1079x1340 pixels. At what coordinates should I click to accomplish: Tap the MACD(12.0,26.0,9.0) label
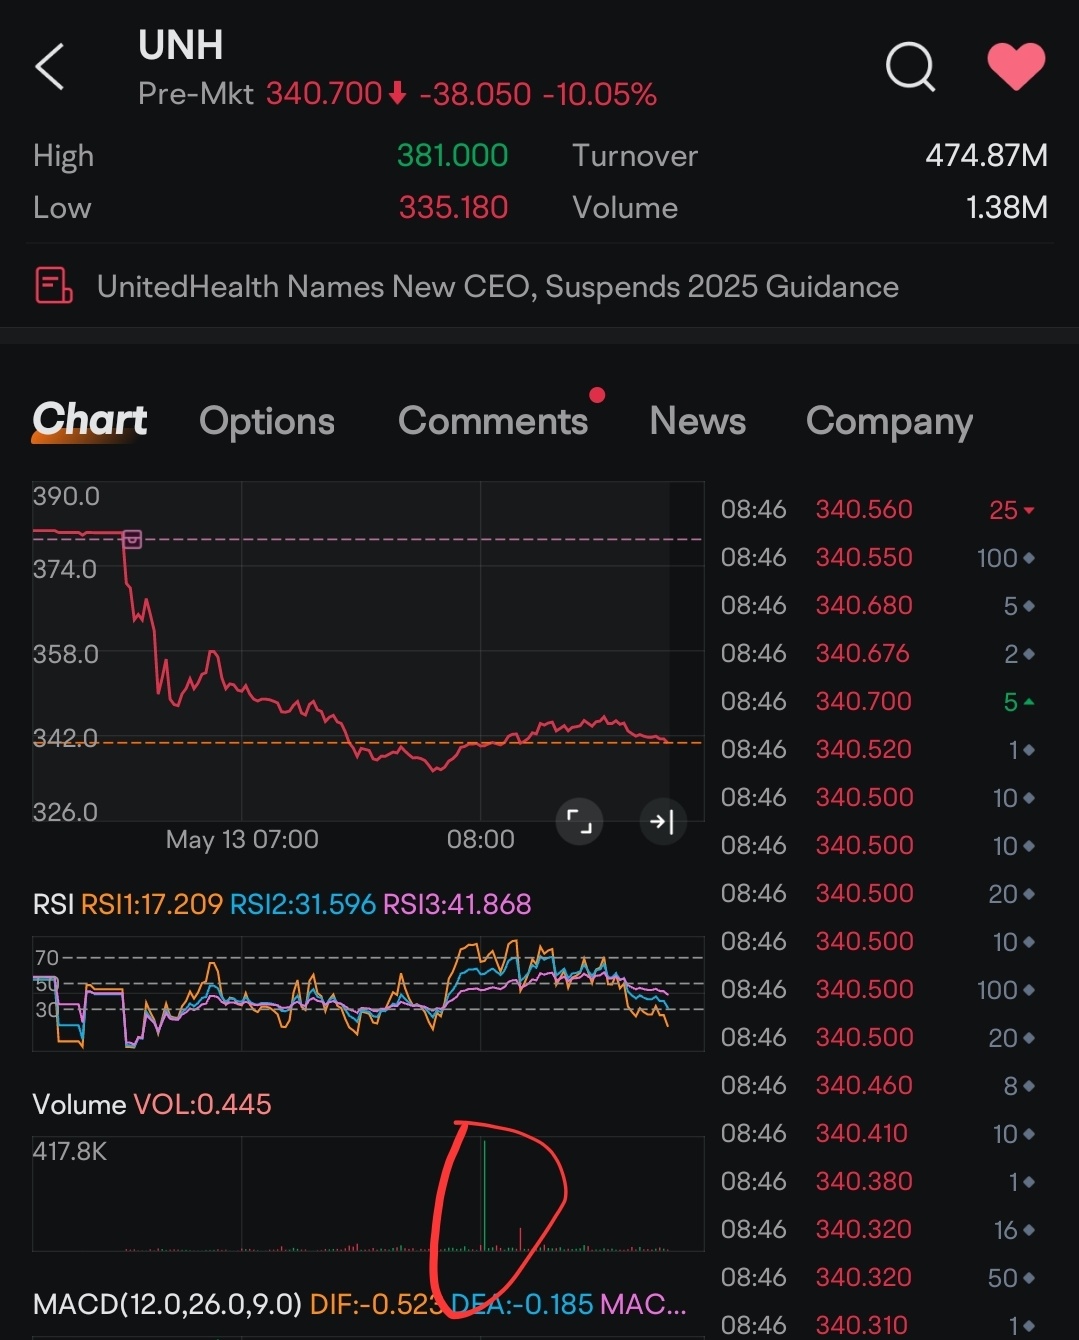[167, 1304]
